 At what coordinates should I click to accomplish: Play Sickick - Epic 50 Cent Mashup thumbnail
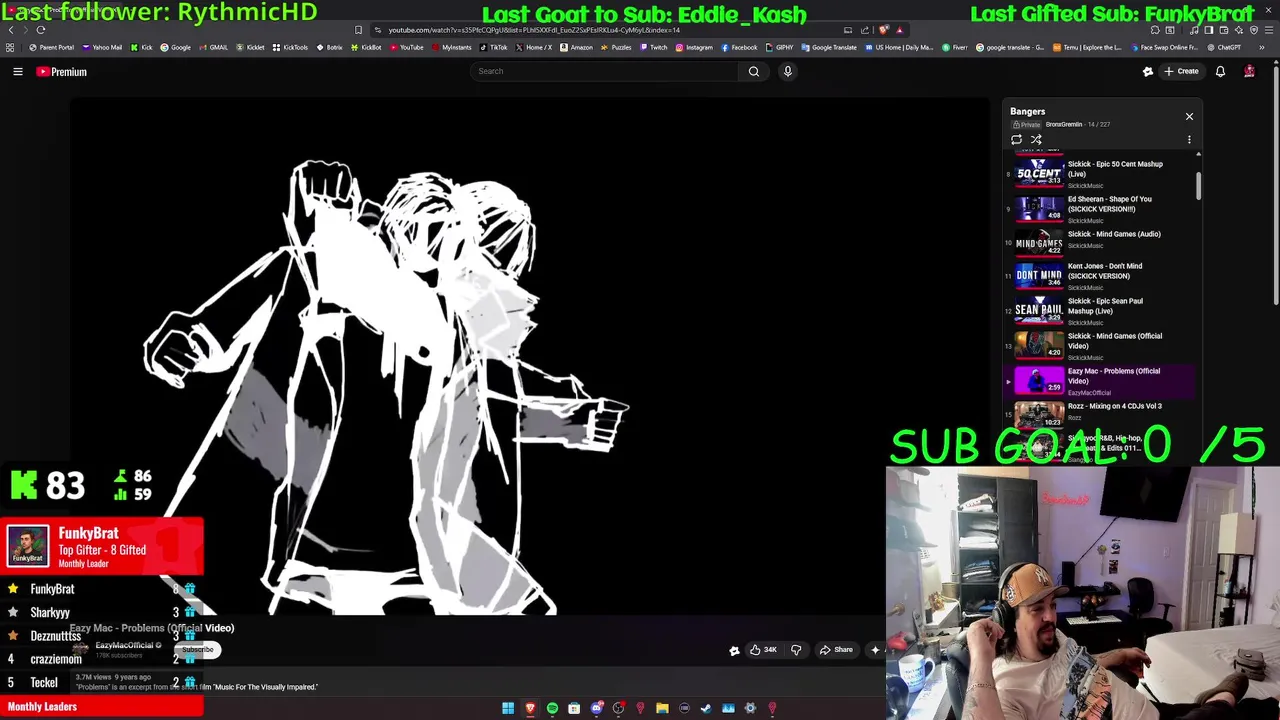(x=1039, y=174)
